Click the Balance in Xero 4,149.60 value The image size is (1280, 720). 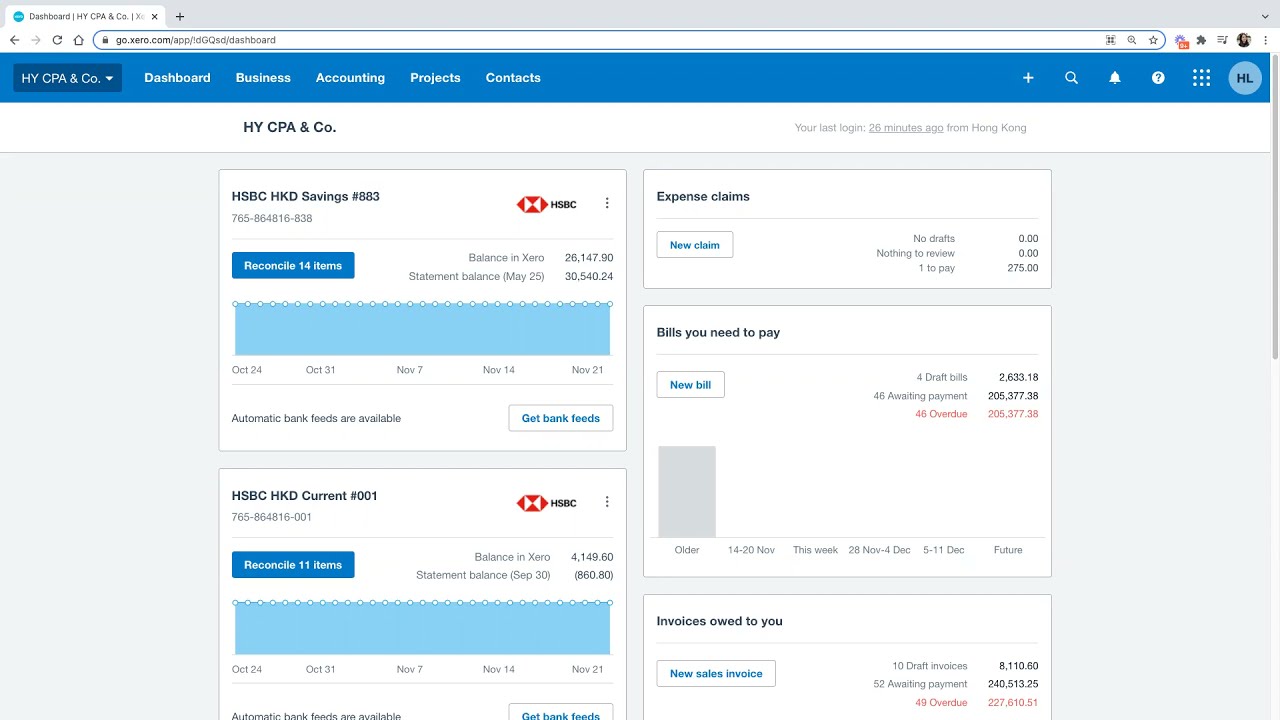pos(592,557)
